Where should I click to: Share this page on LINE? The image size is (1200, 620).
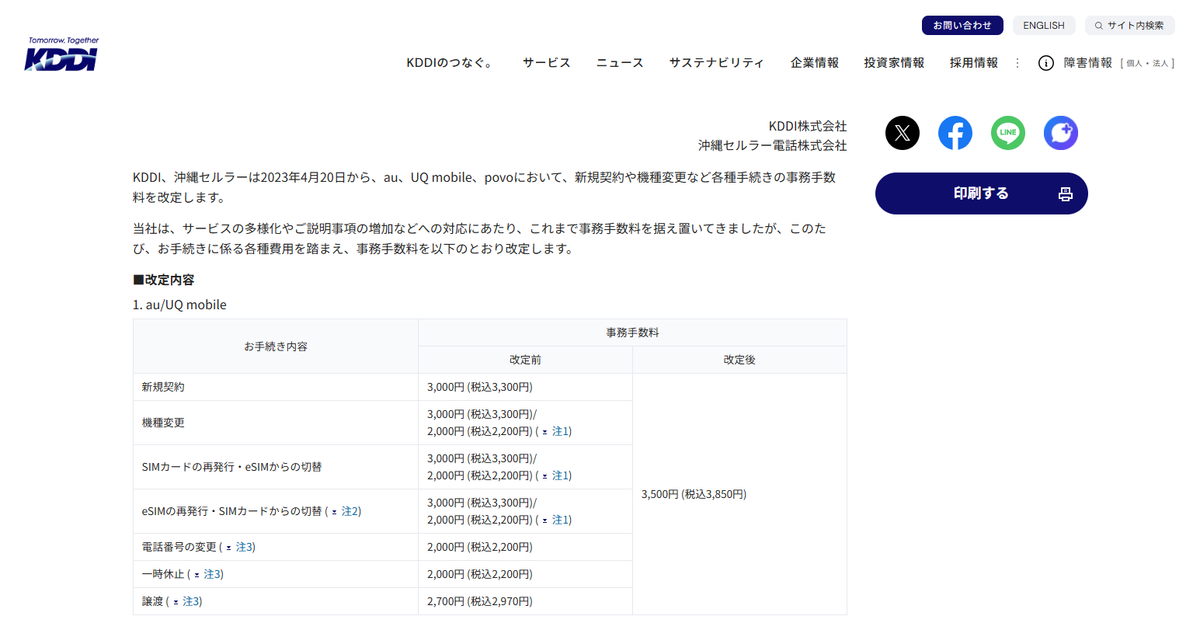coord(1008,133)
